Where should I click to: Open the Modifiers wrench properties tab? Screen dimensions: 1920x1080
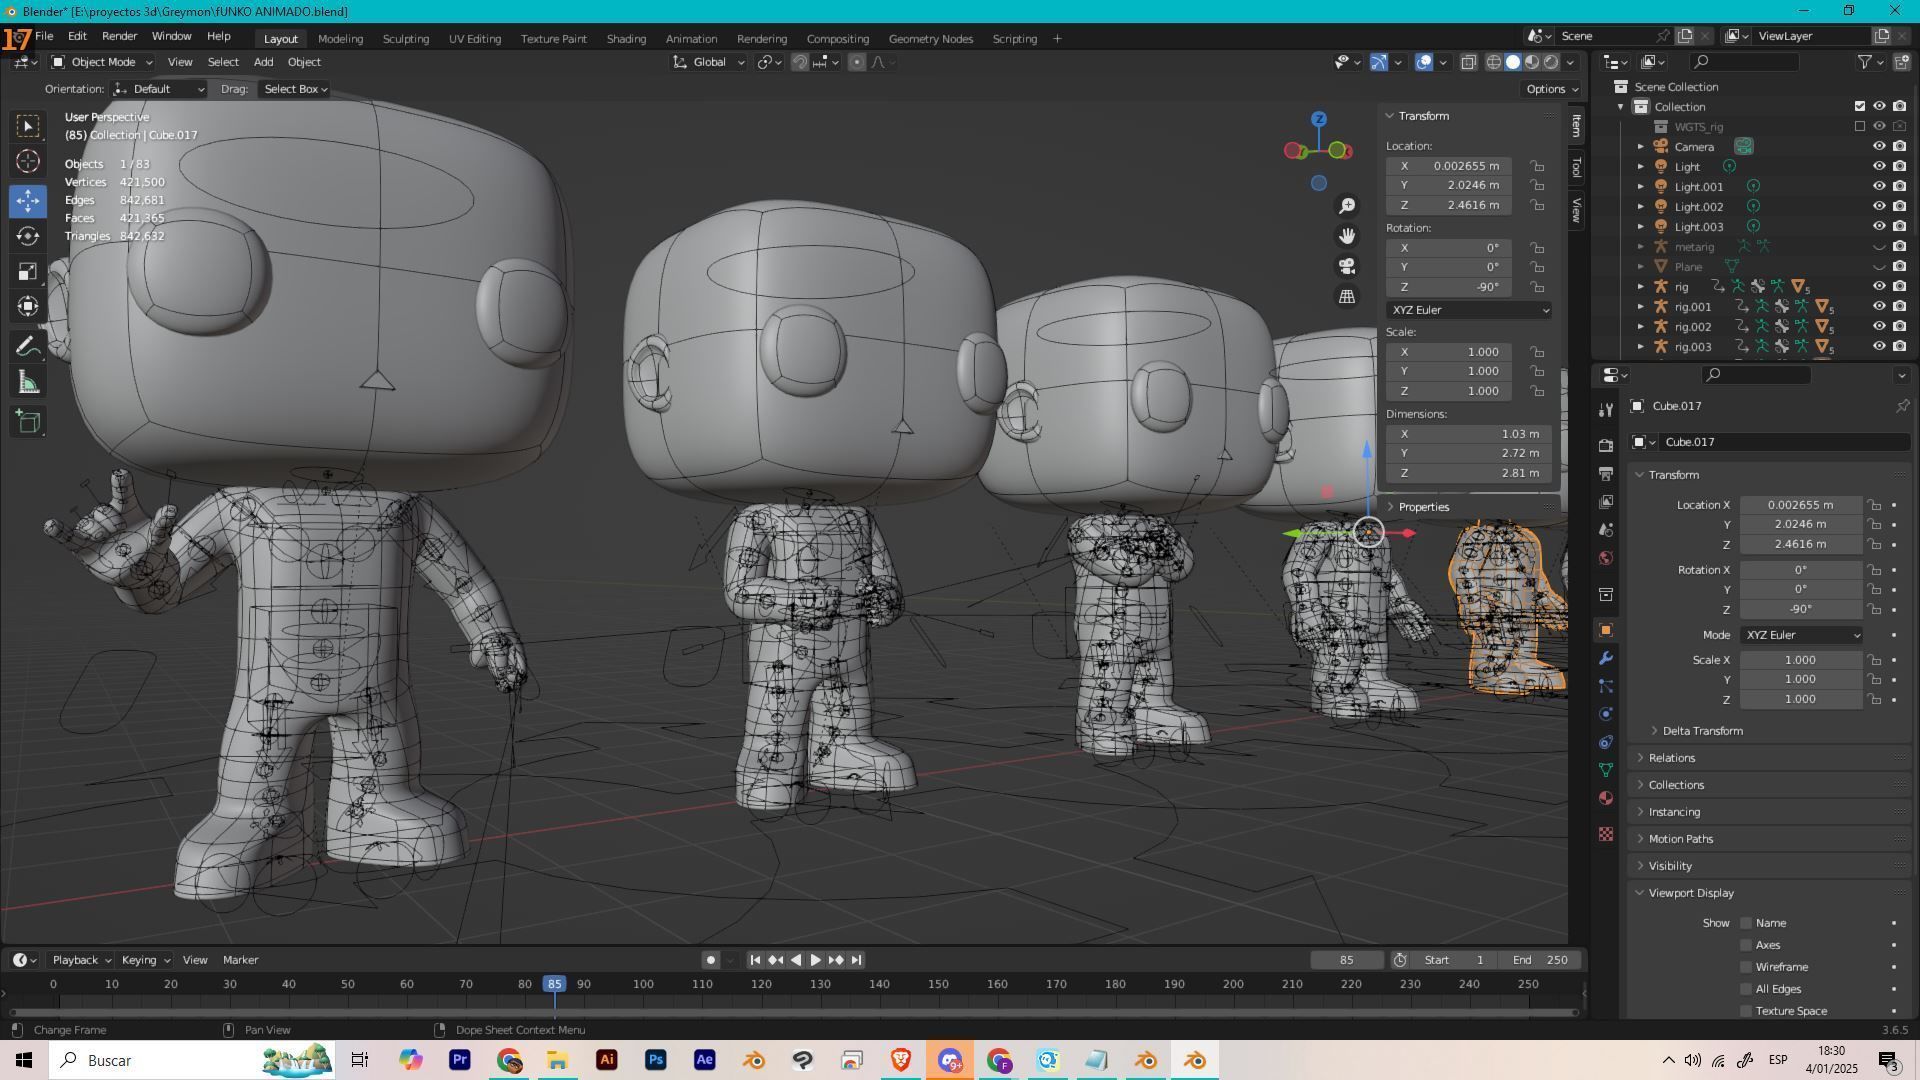tap(1606, 658)
